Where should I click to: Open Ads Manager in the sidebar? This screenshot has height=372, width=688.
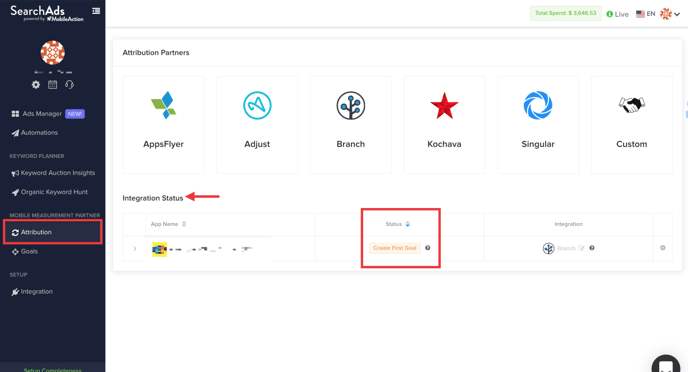42,114
